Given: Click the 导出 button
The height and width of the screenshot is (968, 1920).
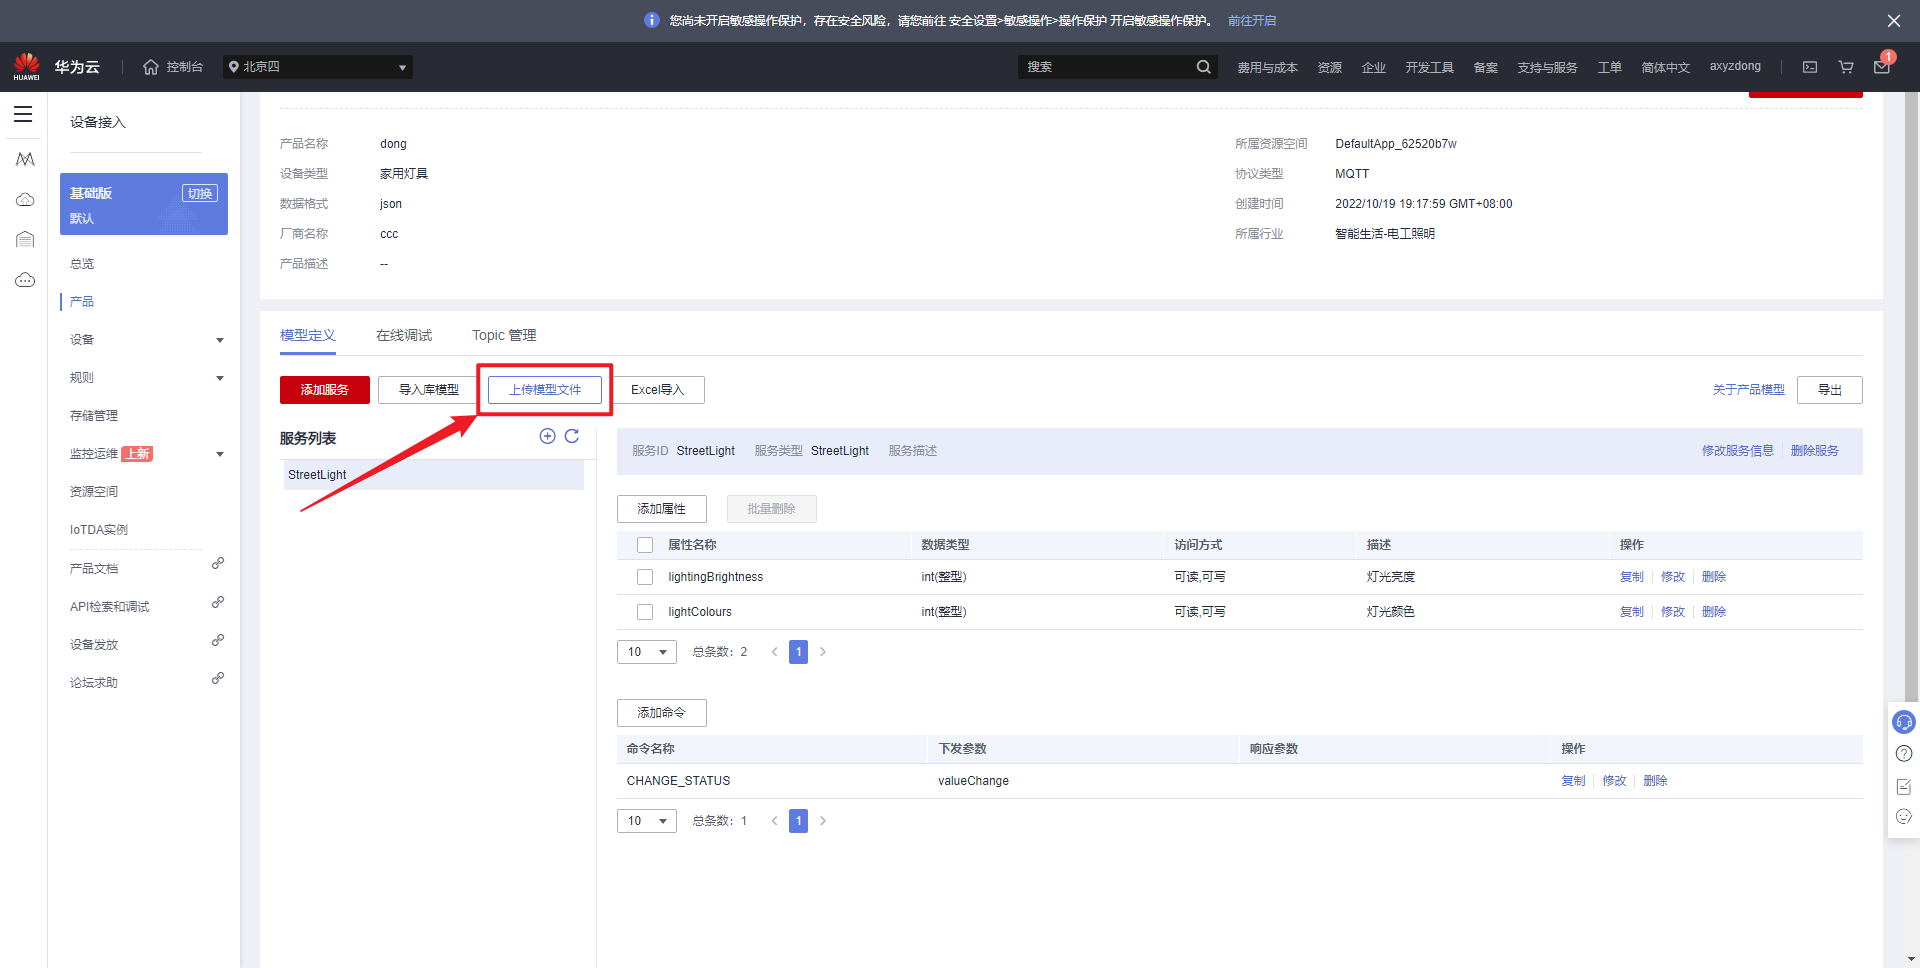Looking at the screenshot, I should 1830,390.
